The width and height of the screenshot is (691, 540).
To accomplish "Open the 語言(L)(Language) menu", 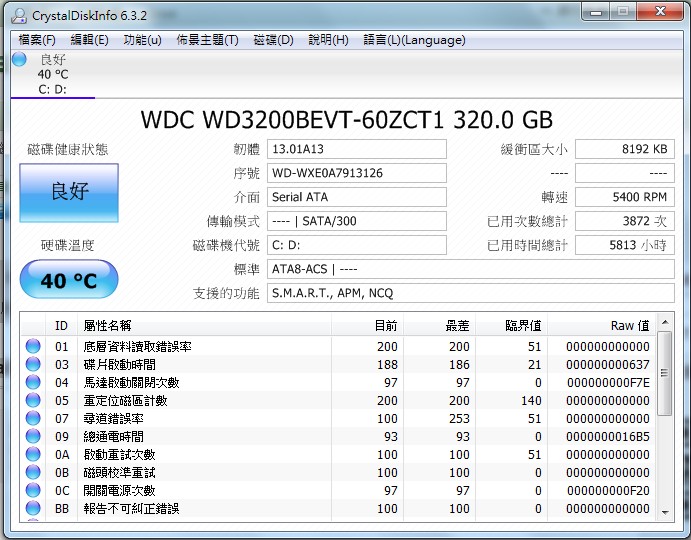I will [x=414, y=40].
